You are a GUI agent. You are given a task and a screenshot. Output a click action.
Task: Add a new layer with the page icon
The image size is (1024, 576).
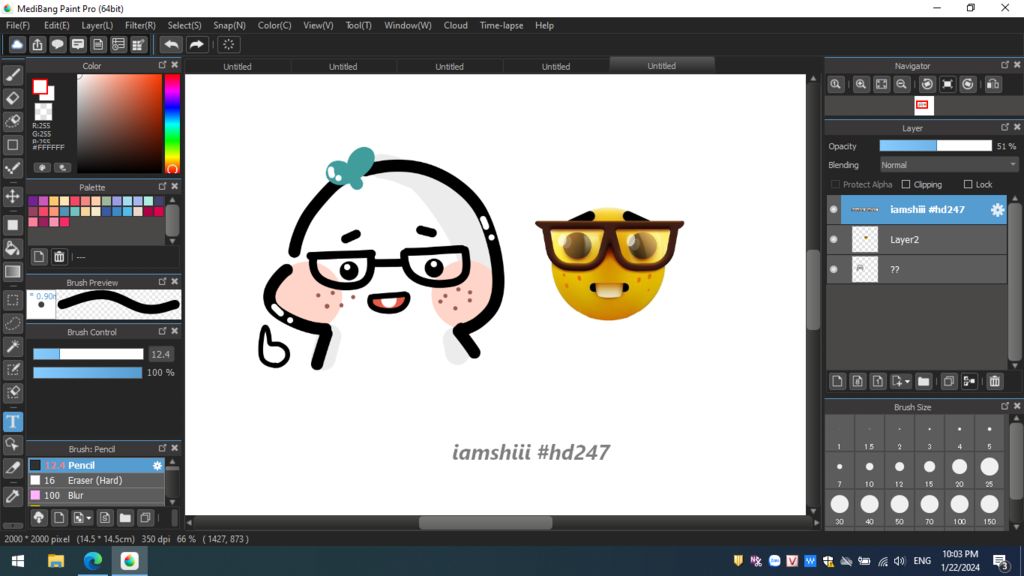[x=837, y=381]
